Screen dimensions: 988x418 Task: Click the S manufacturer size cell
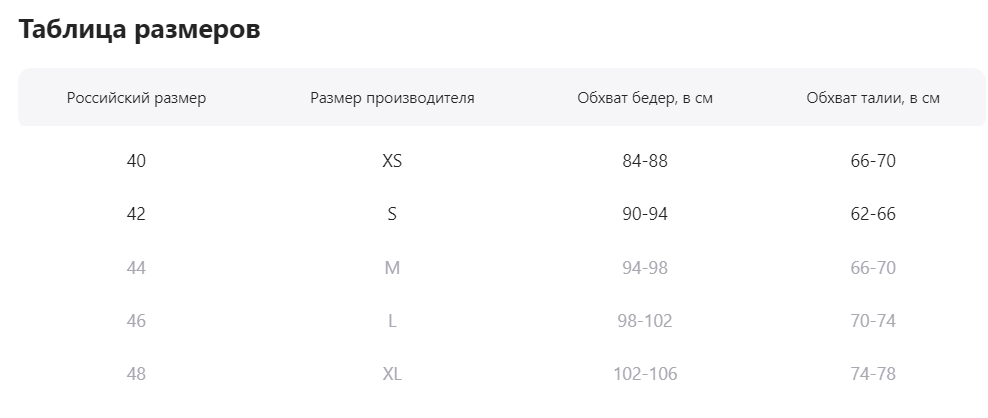[392, 214]
